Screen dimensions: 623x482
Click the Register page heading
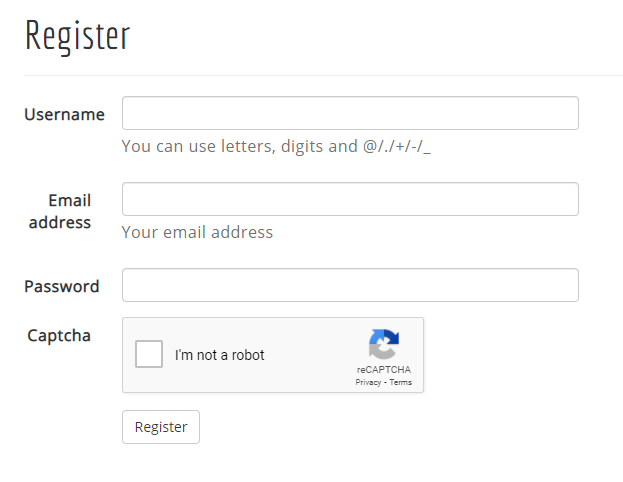tap(78, 36)
